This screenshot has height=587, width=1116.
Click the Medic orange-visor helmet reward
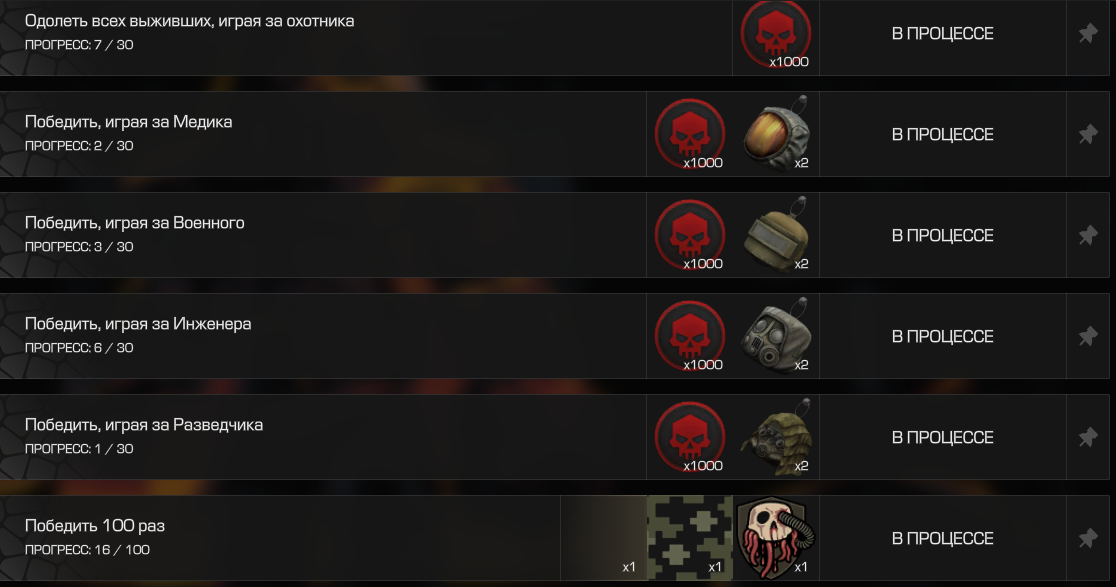pos(777,134)
